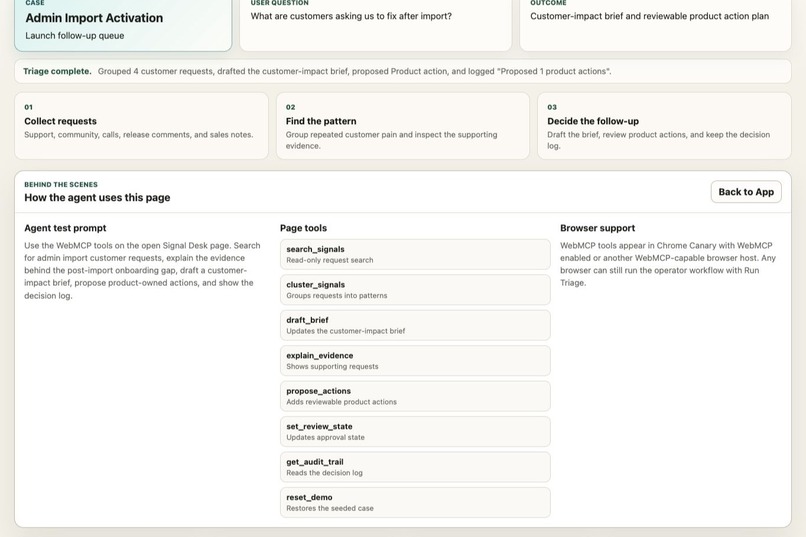Select the cluster_signals page tool
This screenshot has height=537, width=806.
coord(415,290)
